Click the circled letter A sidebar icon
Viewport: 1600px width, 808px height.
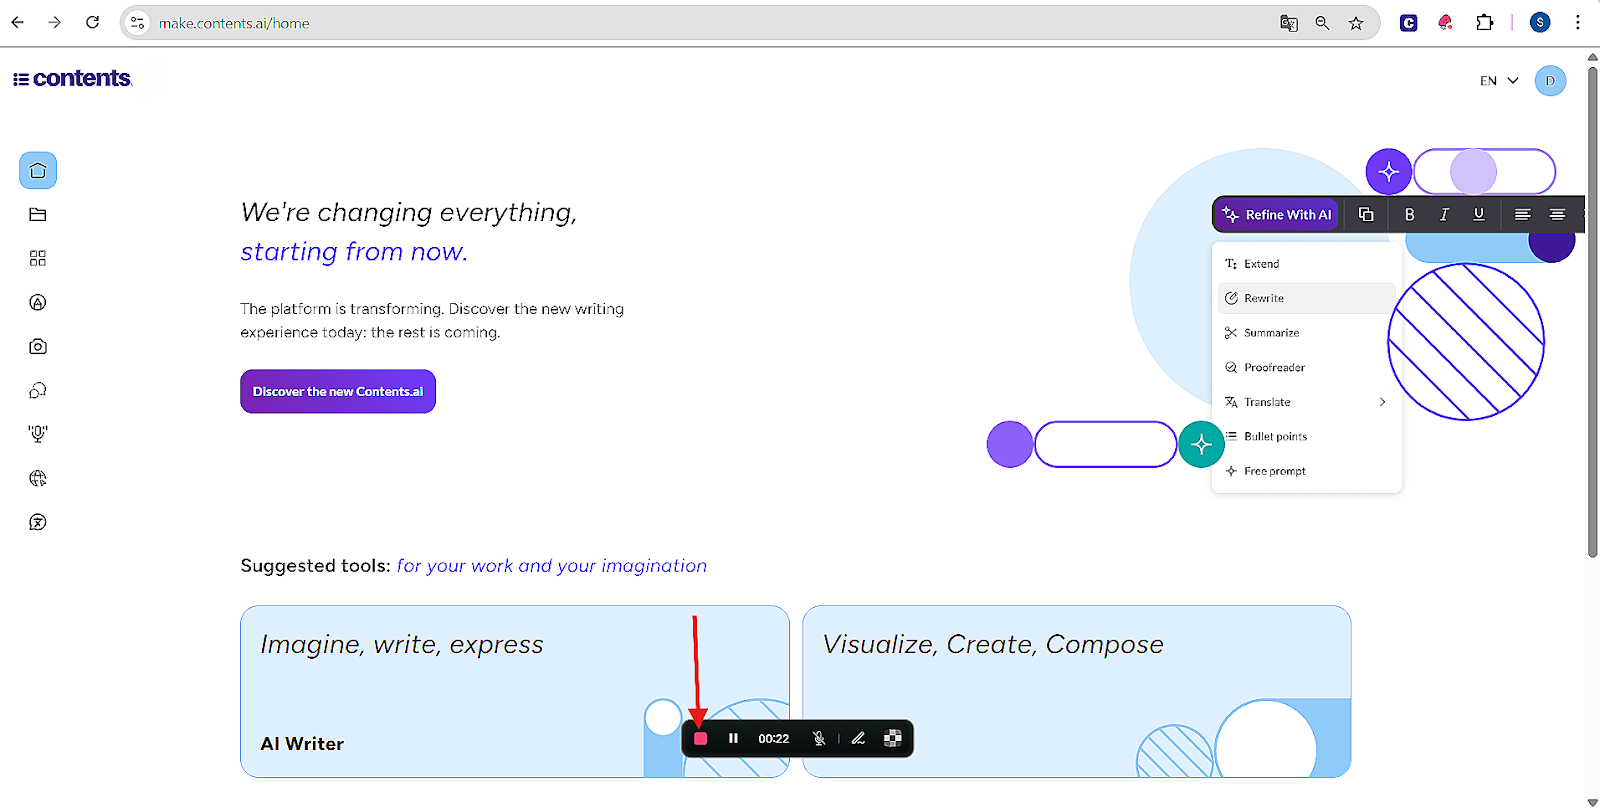pyautogui.click(x=38, y=302)
